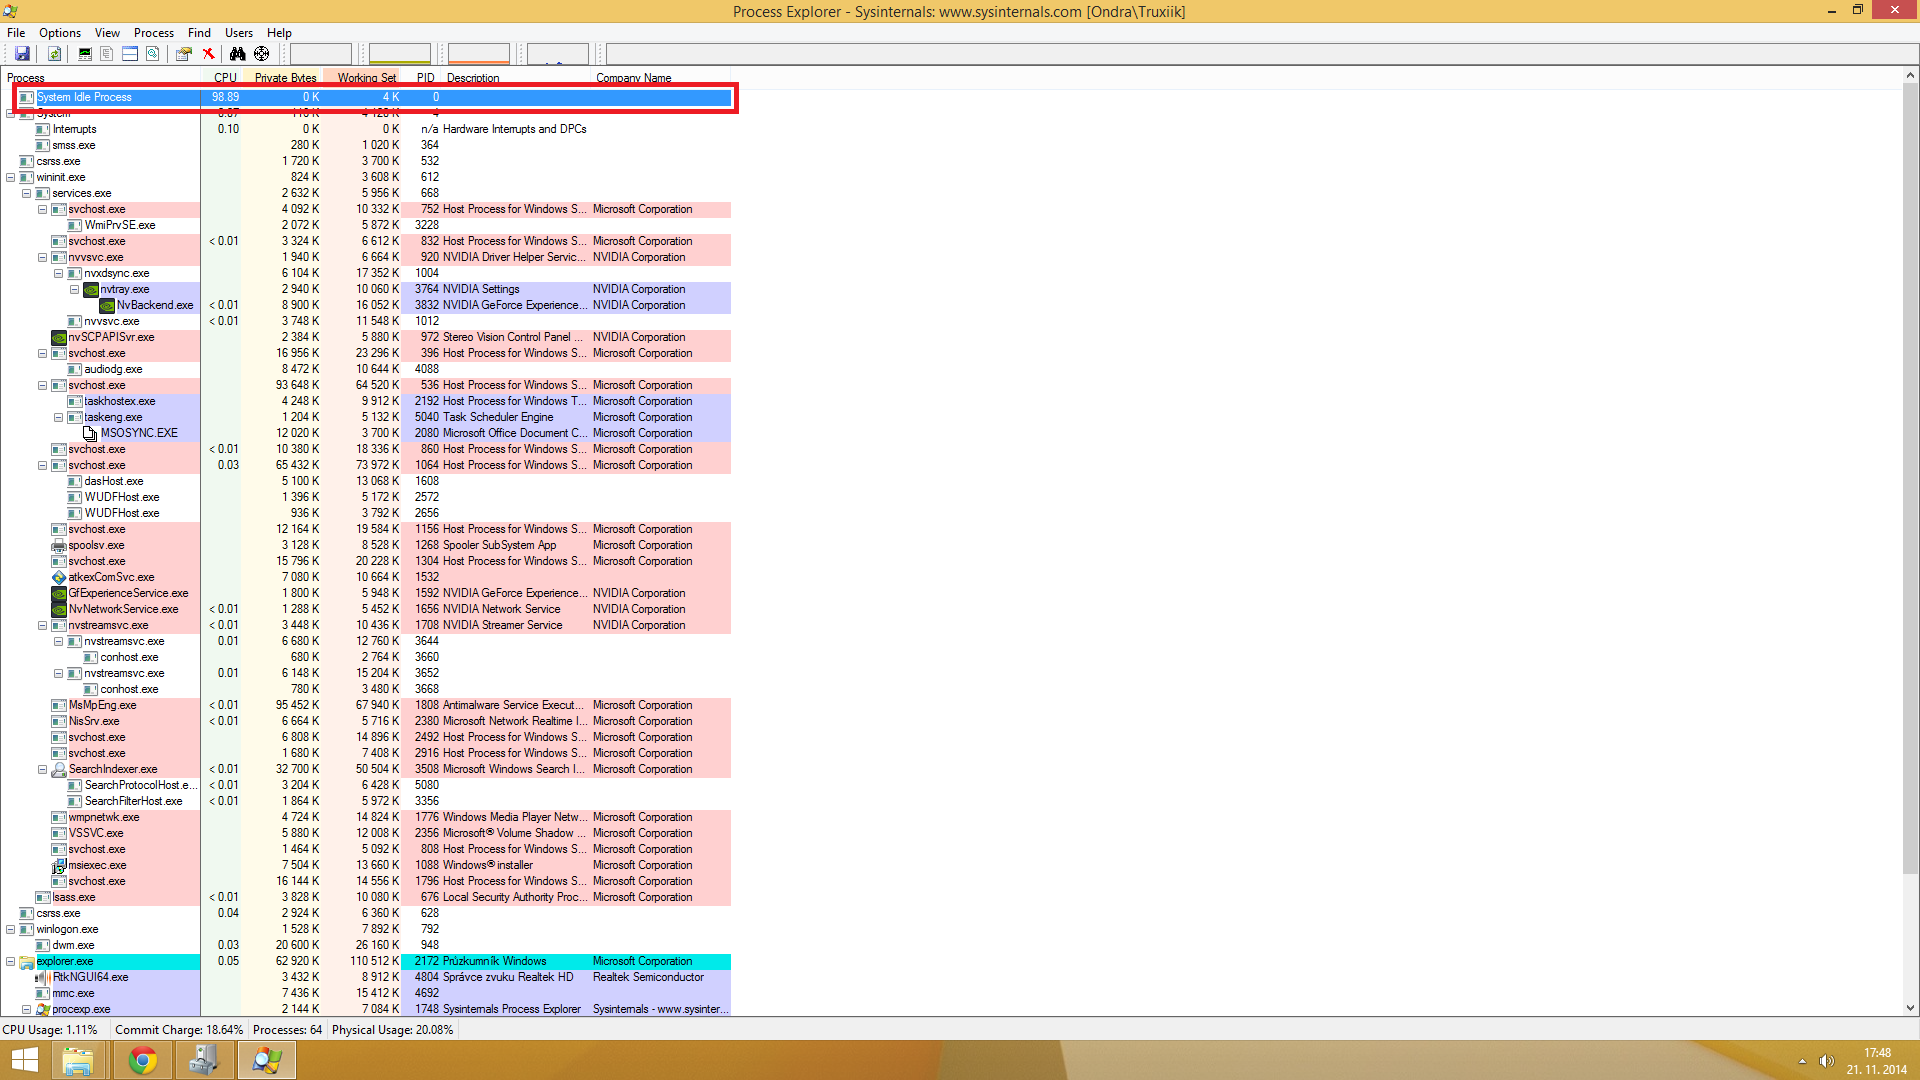Open the Properties toolbar icon
Viewport: 1920px width, 1080px height.
[x=184, y=54]
